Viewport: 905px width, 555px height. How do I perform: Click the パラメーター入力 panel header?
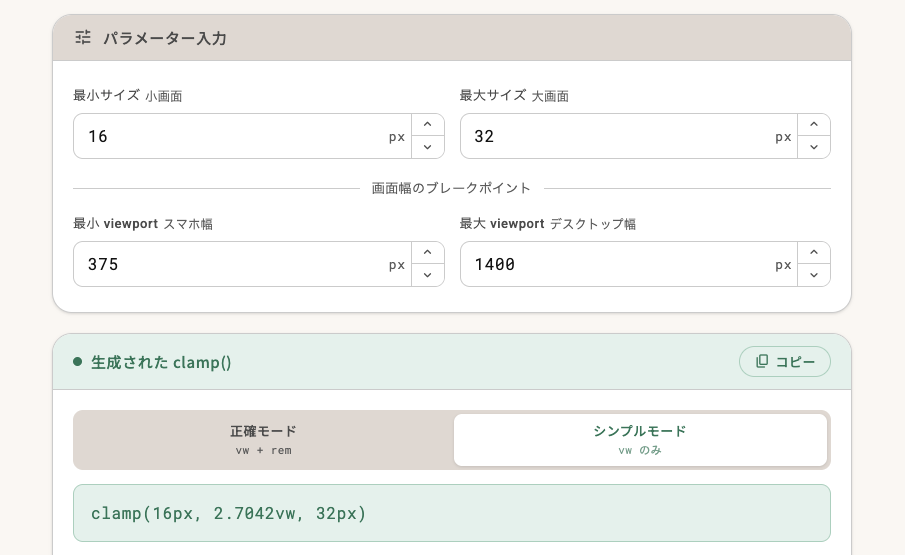click(x=451, y=38)
